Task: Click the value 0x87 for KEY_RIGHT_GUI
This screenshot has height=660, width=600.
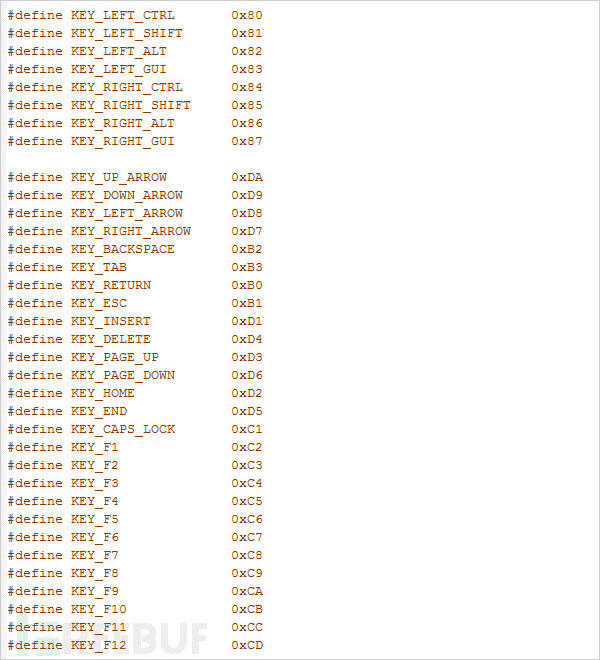Action: pyautogui.click(x=247, y=141)
